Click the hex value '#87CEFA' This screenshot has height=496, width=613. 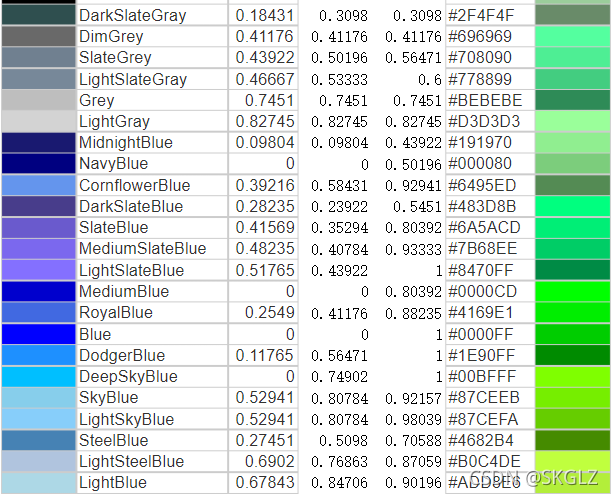click(x=483, y=419)
